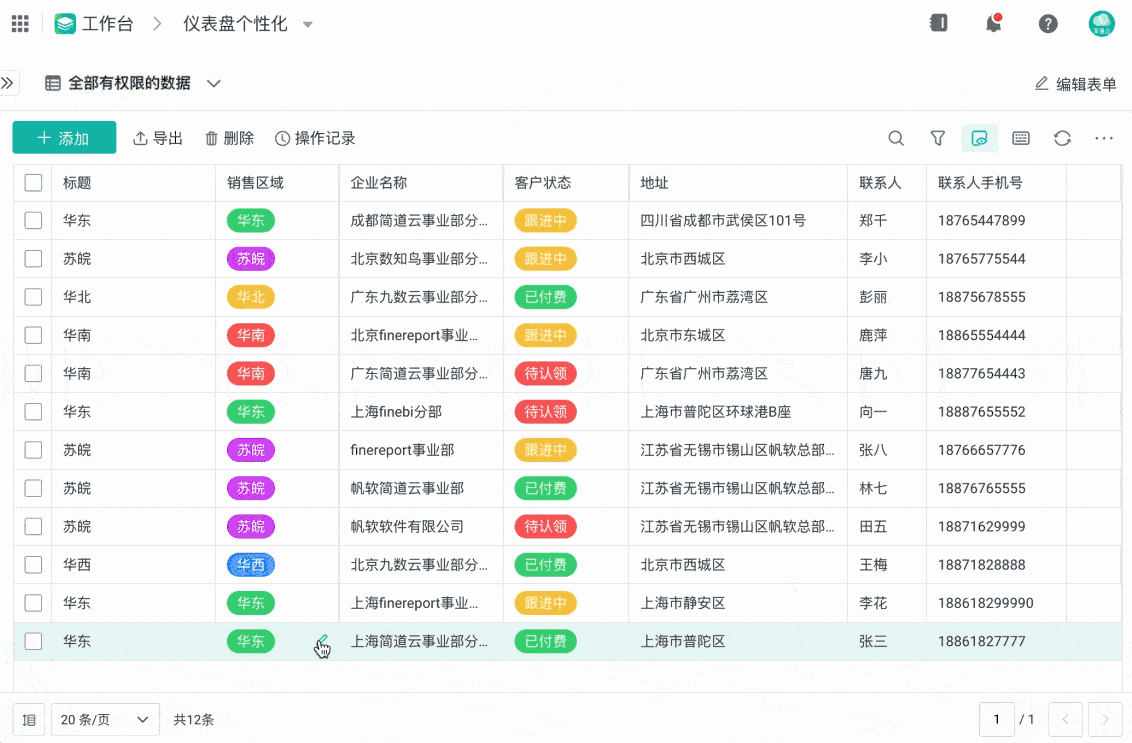Check the checkbox for 苏皖 row with 李小
Viewport: 1132px width, 743px height.
pos(33,258)
